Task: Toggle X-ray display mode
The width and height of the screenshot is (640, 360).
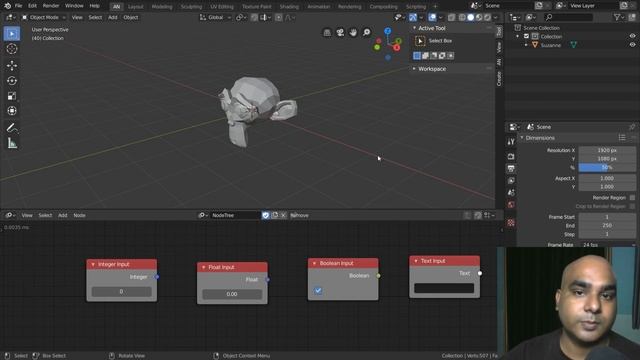Action: click(451, 18)
